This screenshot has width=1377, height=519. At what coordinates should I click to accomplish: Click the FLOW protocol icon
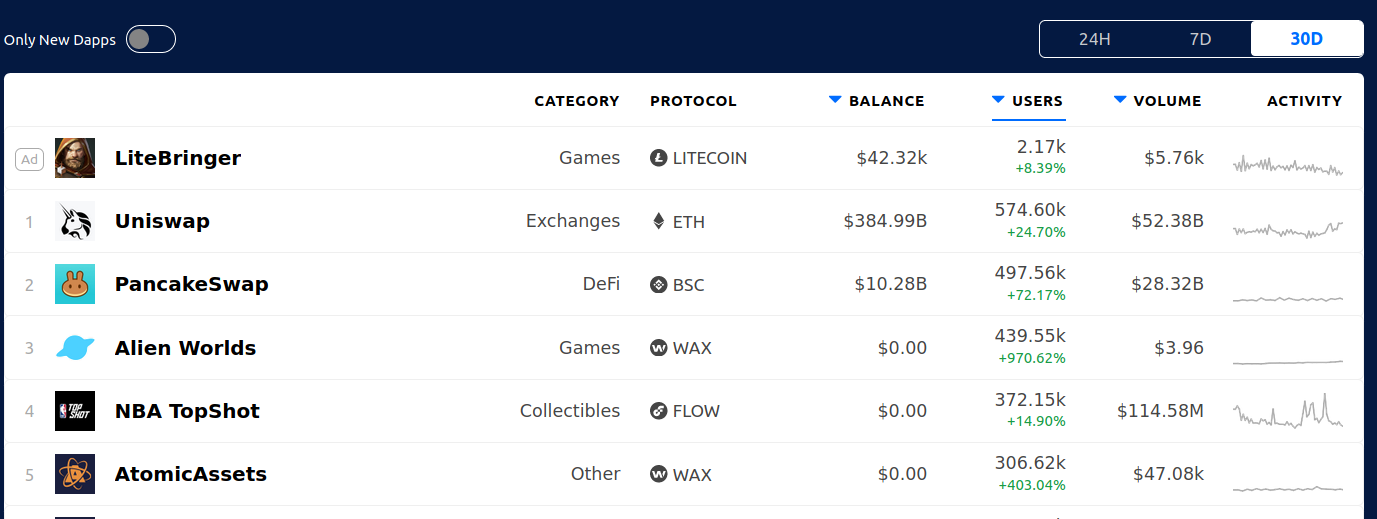[x=658, y=411]
